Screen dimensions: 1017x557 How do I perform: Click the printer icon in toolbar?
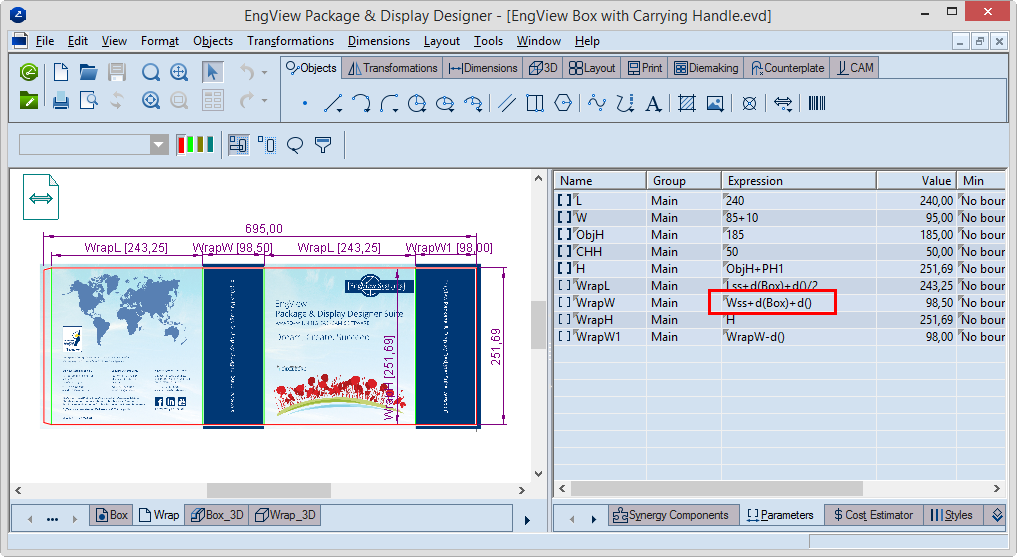pos(60,100)
